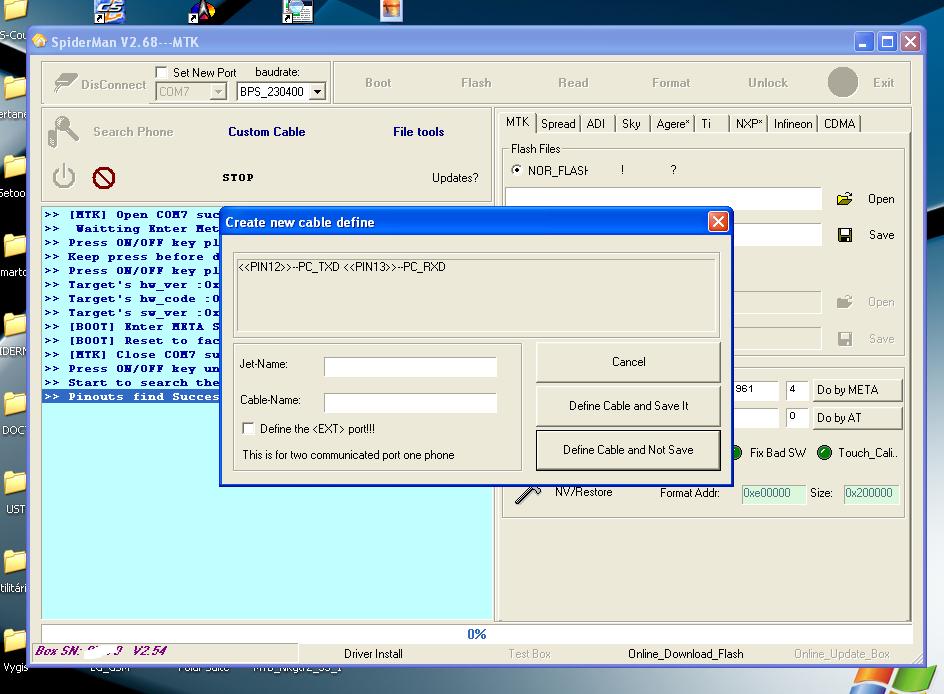Click the green Touch_Cali indicator icon
This screenshot has height=694, width=944.
coord(824,453)
